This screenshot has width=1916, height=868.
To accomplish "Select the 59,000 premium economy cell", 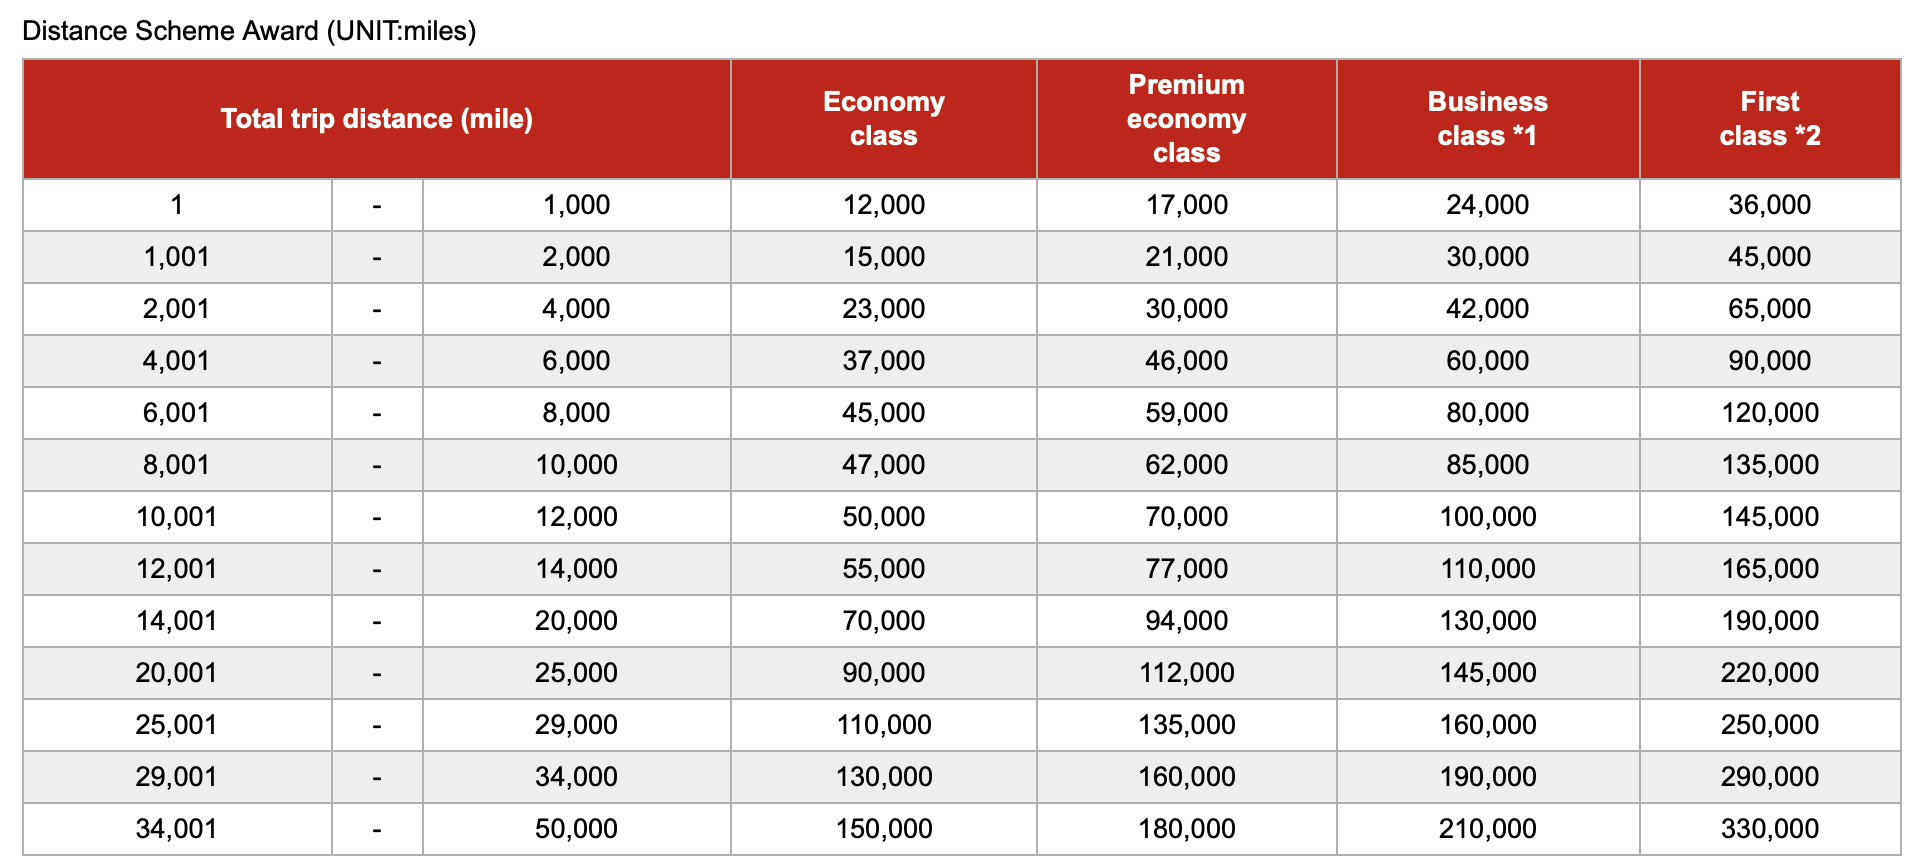I will coord(1186,413).
